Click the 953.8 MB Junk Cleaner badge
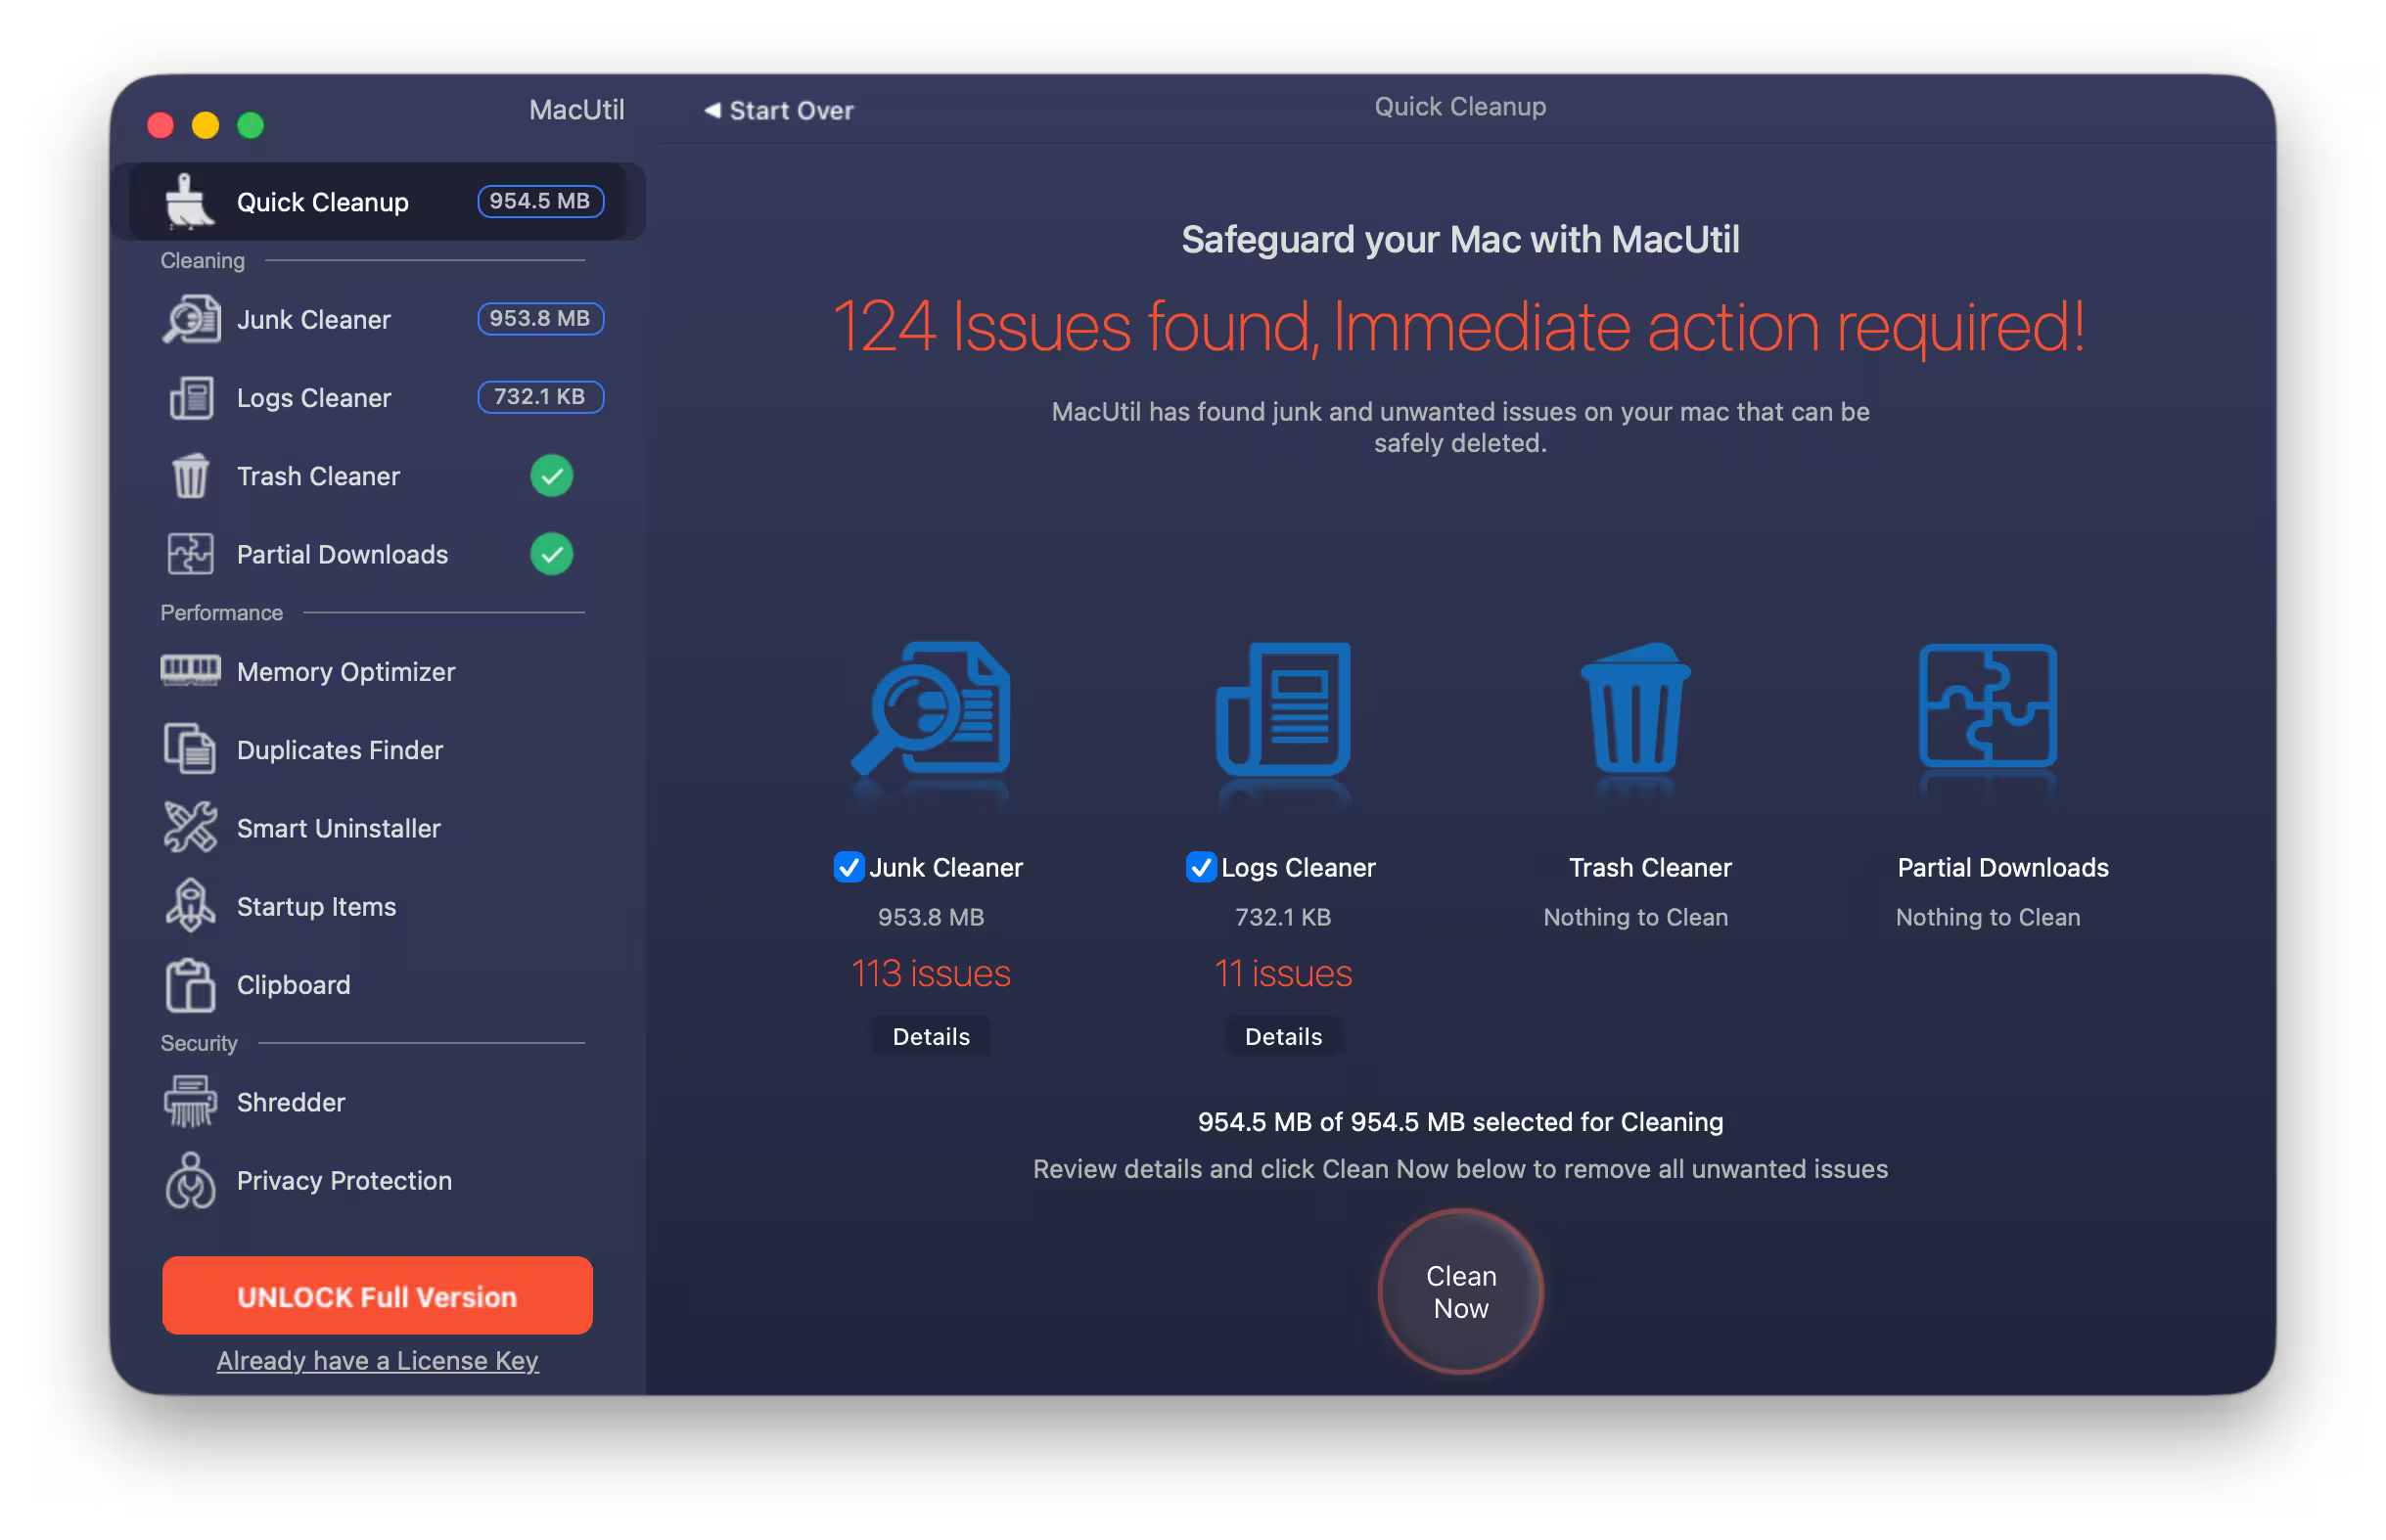This screenshot has height=1540, width=2386. (540, 318)
